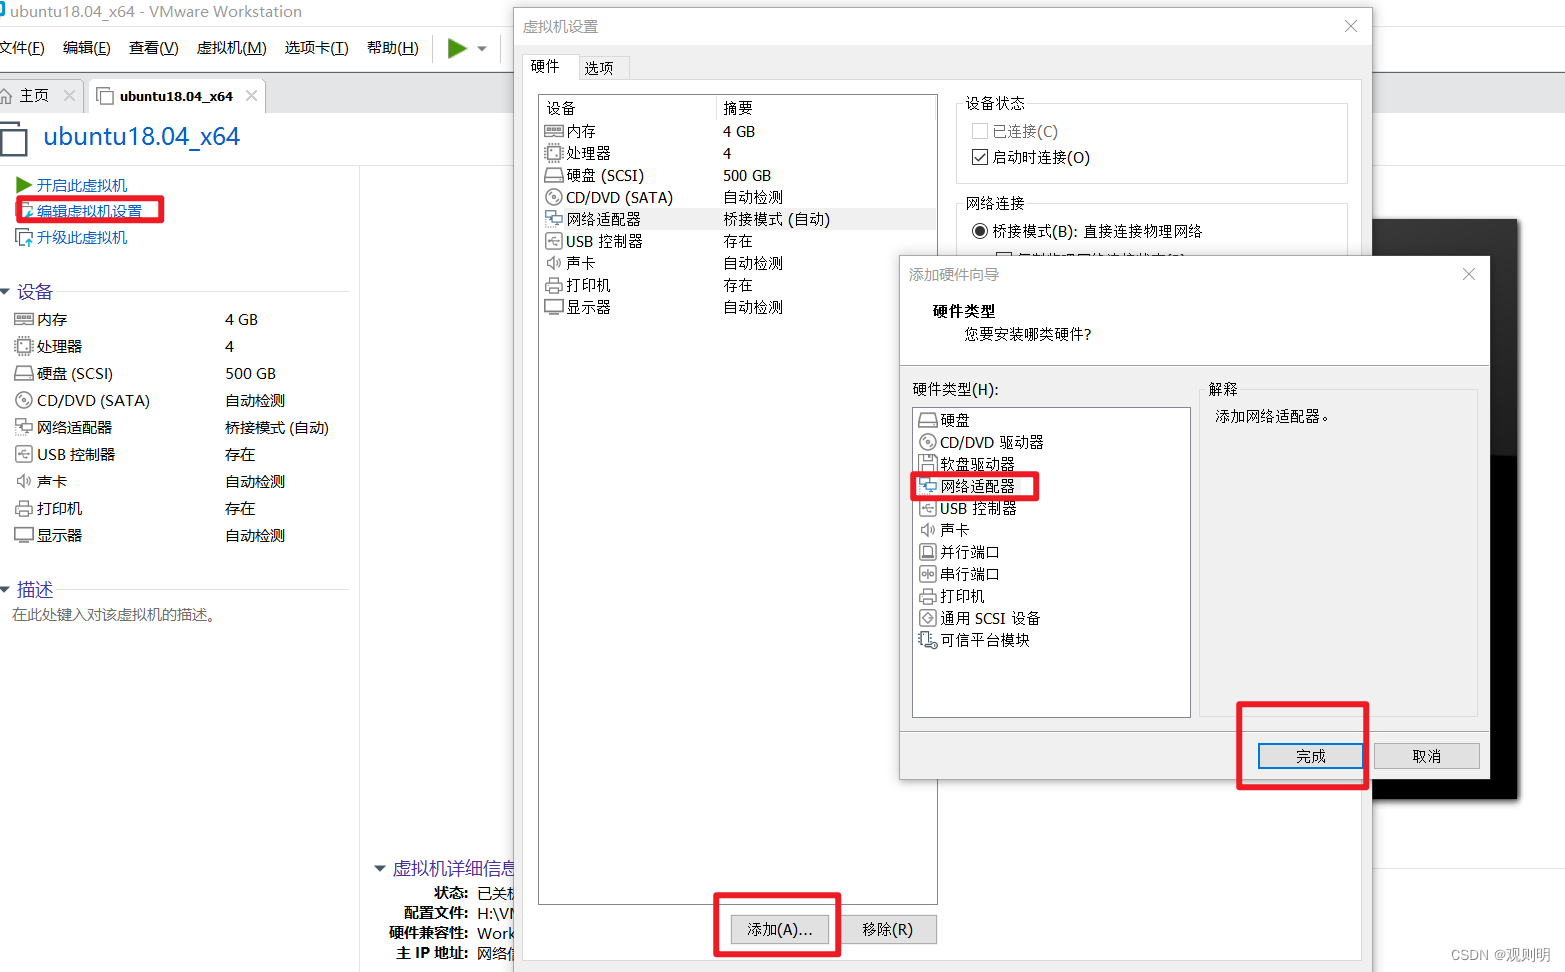This screenshot has width=1565, height=972.
Task: Close the 虚拟机设置 dialog
Action: tap(1351, 26)
